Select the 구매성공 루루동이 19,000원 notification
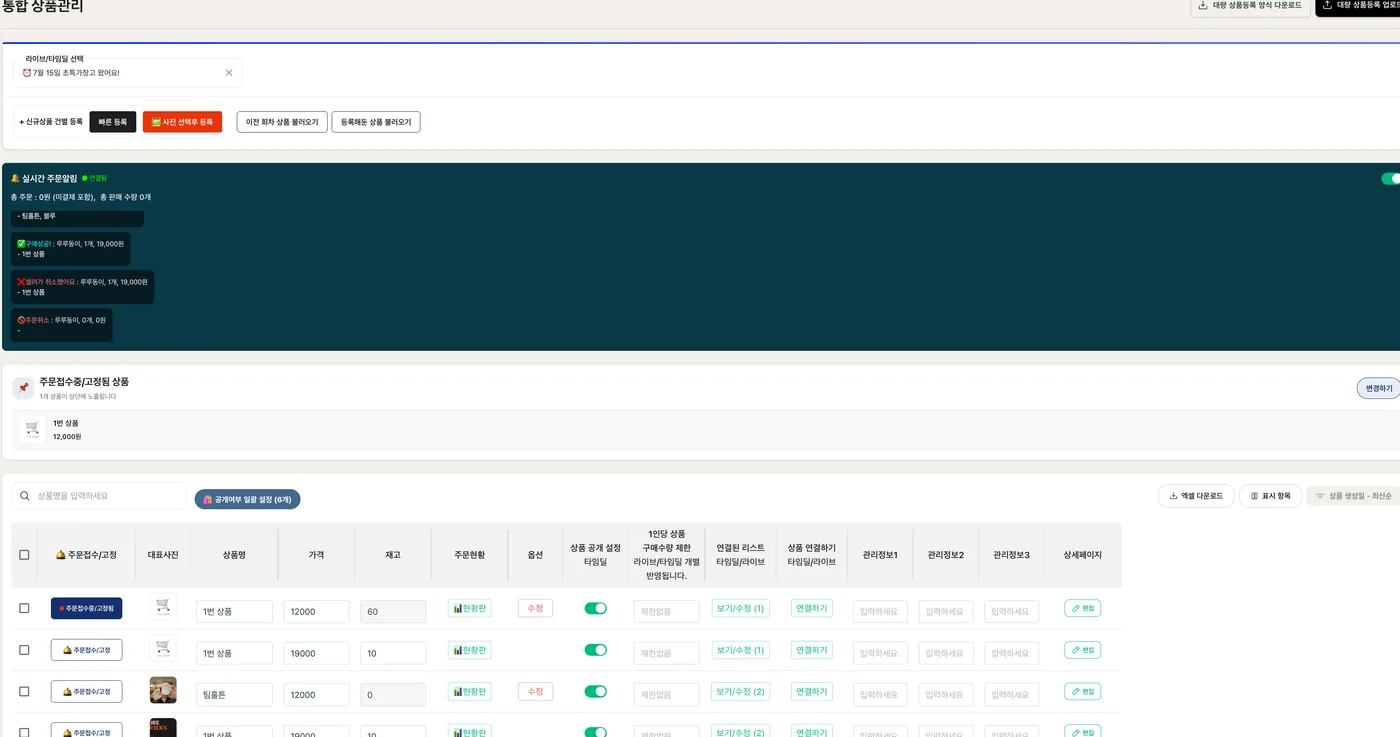Viewport: 1400px width, 737px height. (x=71, y=249)
